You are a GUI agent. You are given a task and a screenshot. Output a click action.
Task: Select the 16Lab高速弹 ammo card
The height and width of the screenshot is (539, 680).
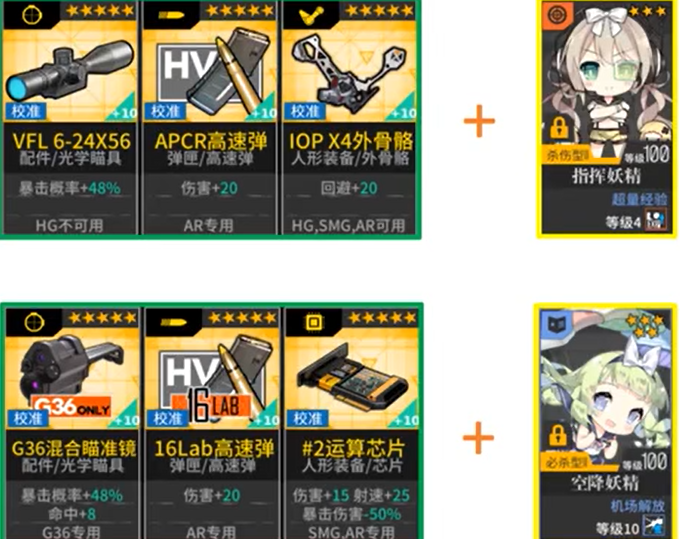pyautogui.click(x=212, y=423)
